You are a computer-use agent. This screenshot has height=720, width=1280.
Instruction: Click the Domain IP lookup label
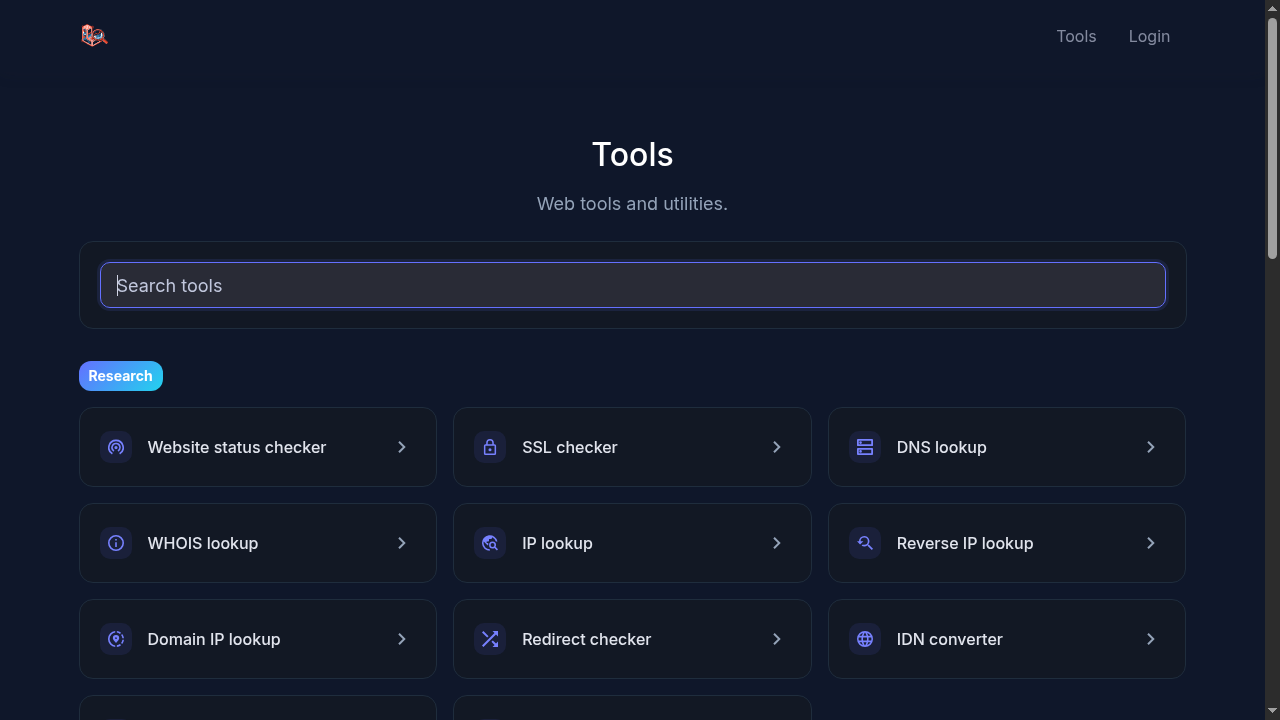tap(214, 639)
